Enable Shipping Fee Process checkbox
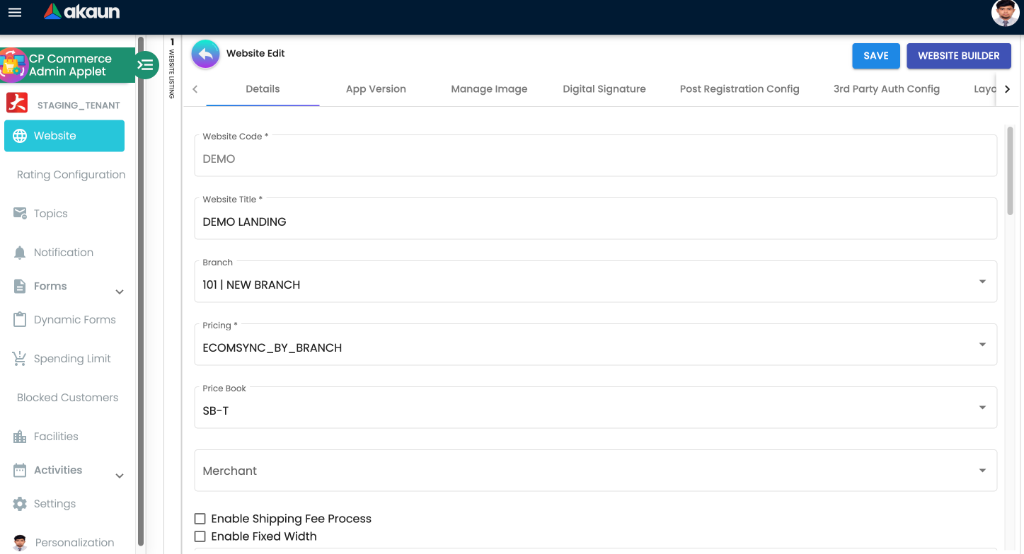1024x554 pixels. click(200, 519)
